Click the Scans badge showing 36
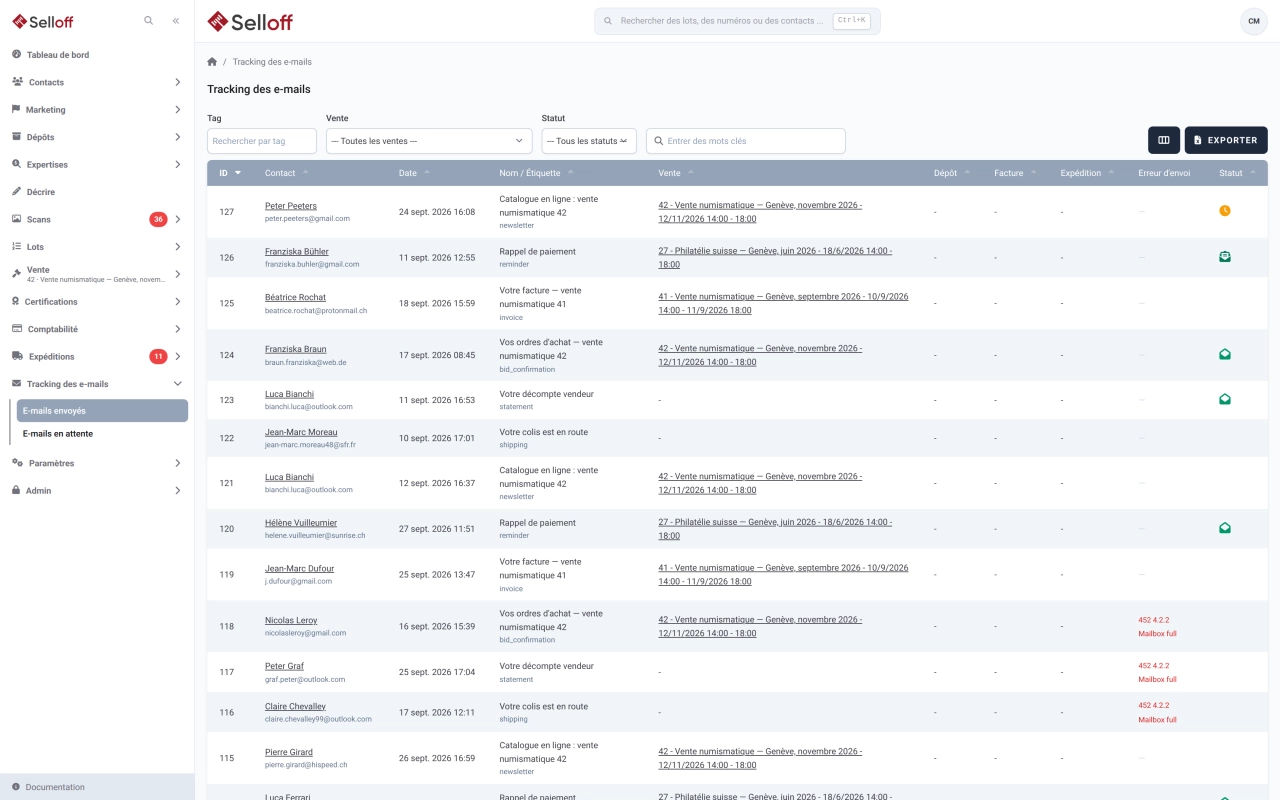This screenshot has height=800, width=1280. (x=158, y=219)
